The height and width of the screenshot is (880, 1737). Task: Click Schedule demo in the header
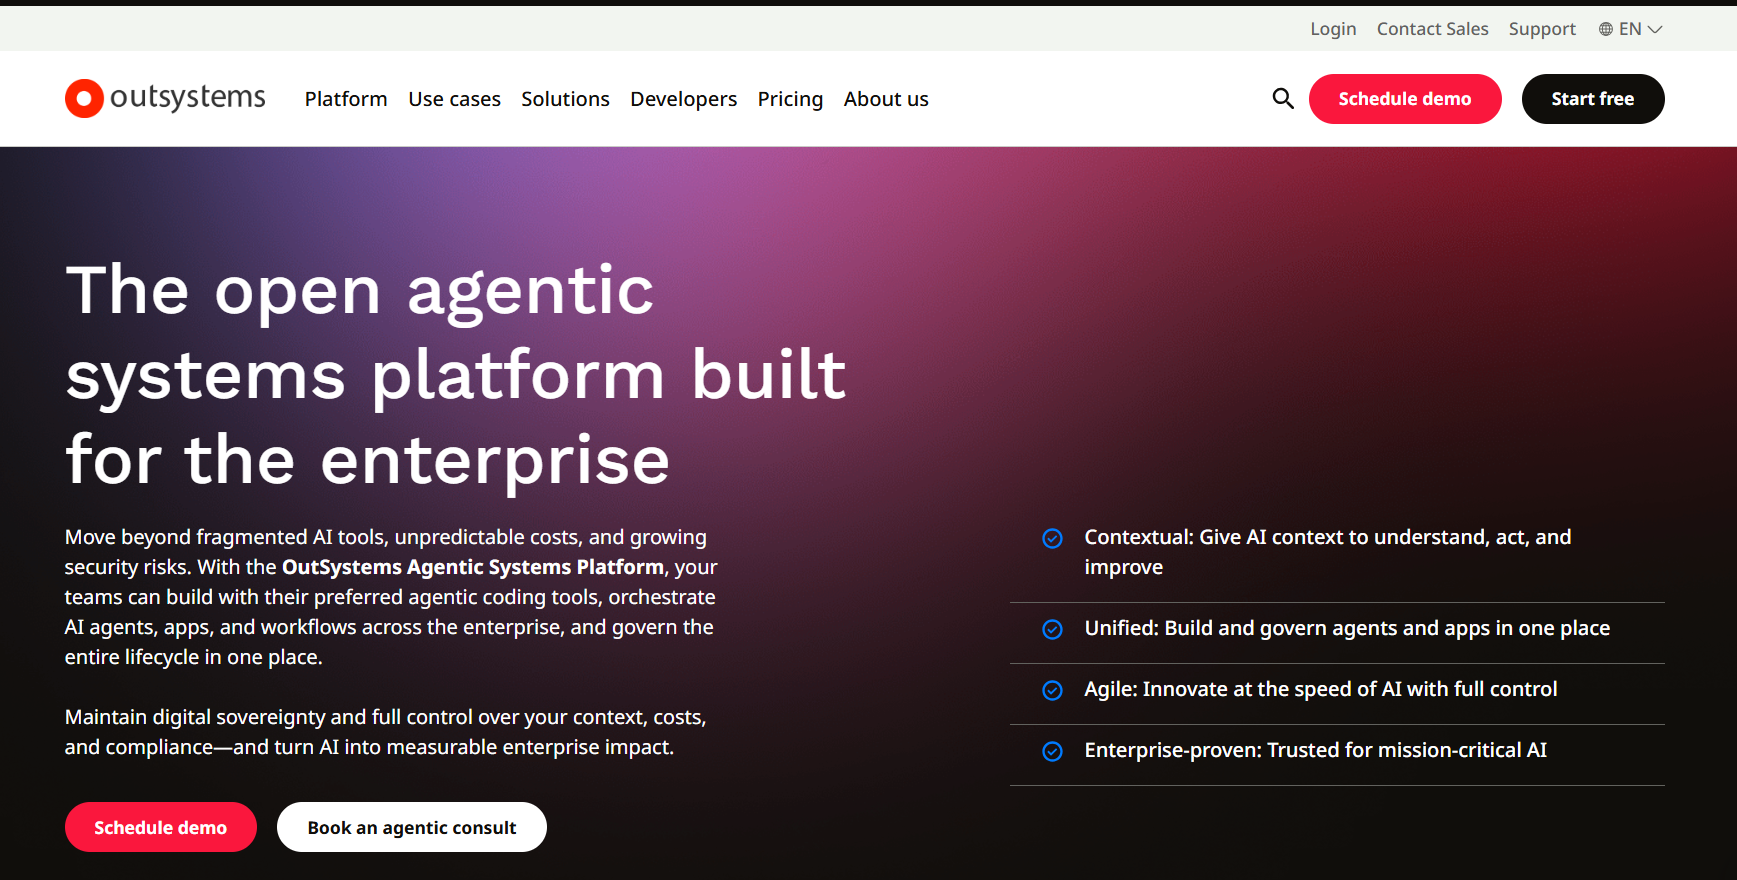click(x=1405, y=99)
